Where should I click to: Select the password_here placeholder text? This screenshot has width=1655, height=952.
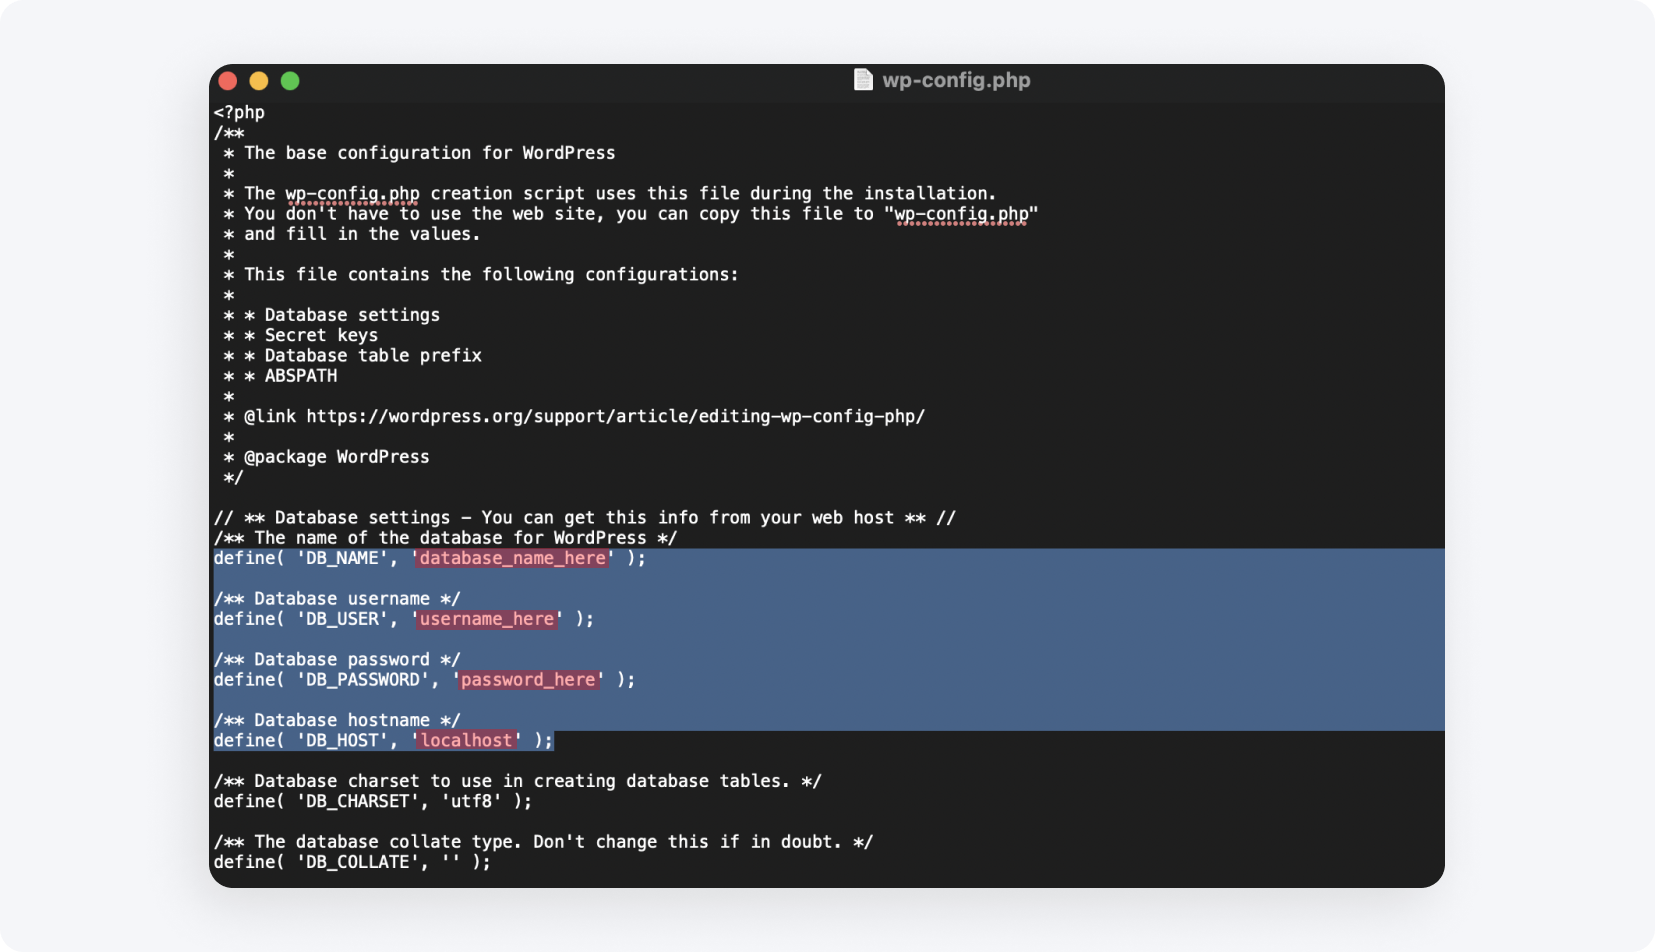[x=528, y=680]
